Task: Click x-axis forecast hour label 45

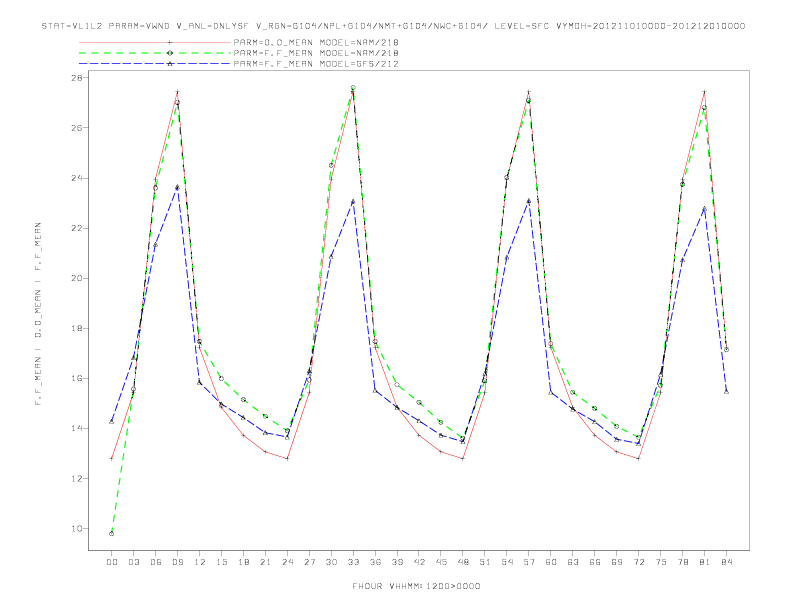Action: (x=441, y=562)
